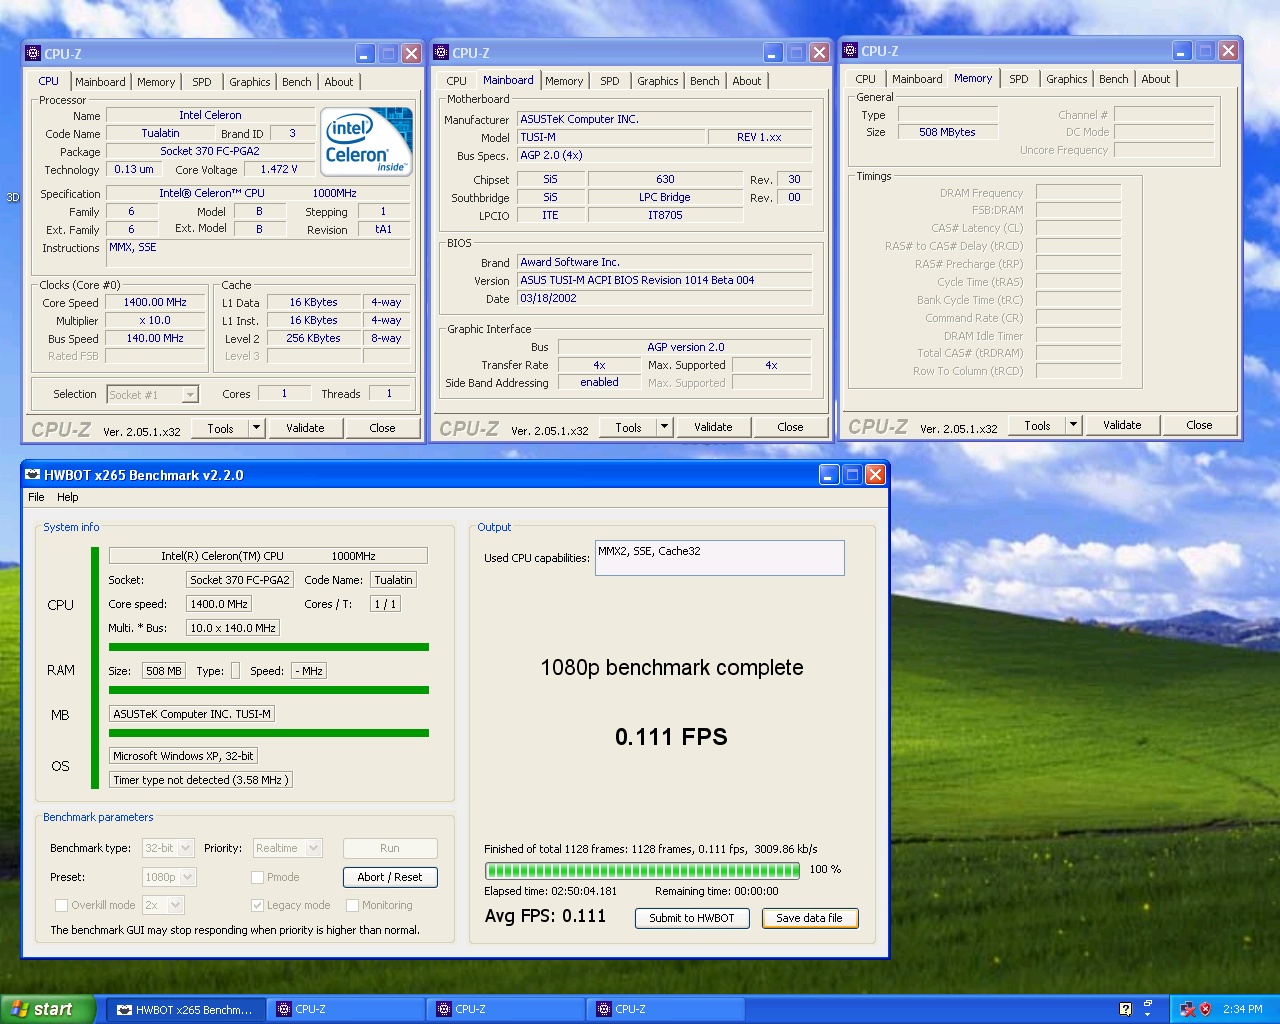Click the ASUS TUSI-M BIOS version field
This screenshot has height=1024, width=1280.
click(x=665, y=281)
